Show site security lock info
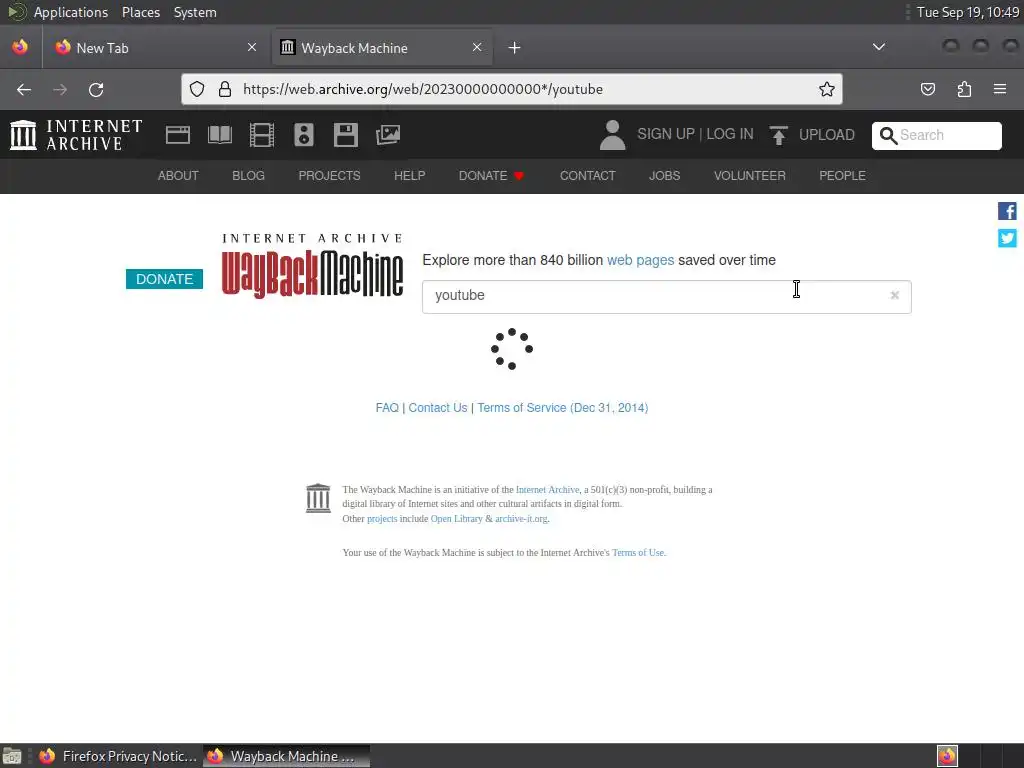The image size is (1024, 768). (225, 89)
